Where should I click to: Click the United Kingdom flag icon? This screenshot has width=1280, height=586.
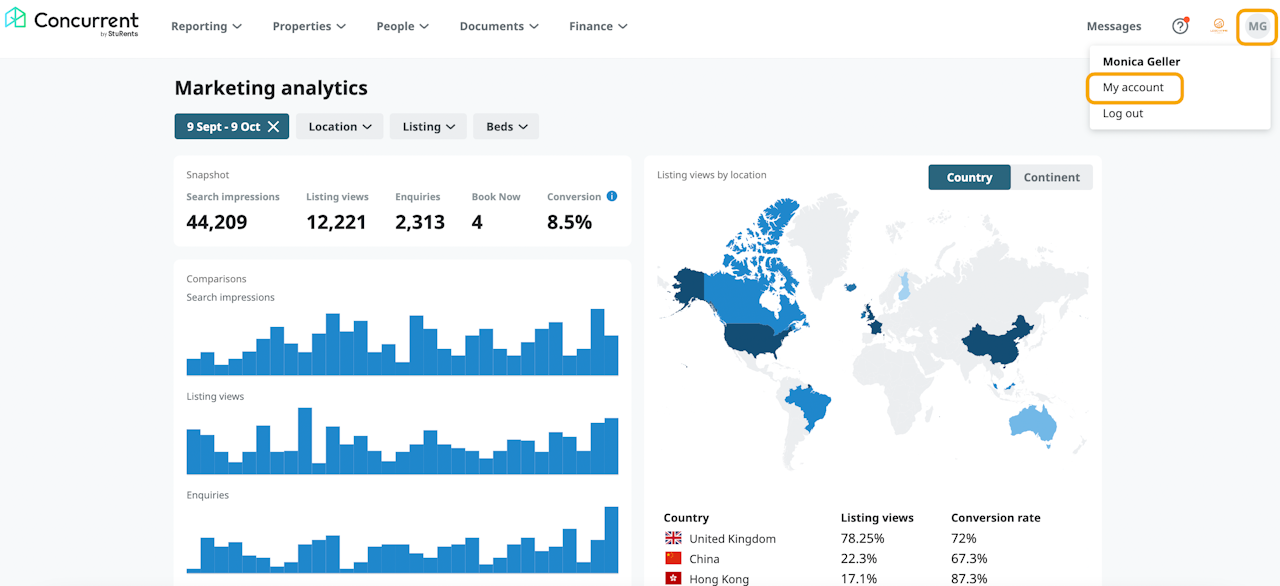pyautogui.click(x=673, y=539)
